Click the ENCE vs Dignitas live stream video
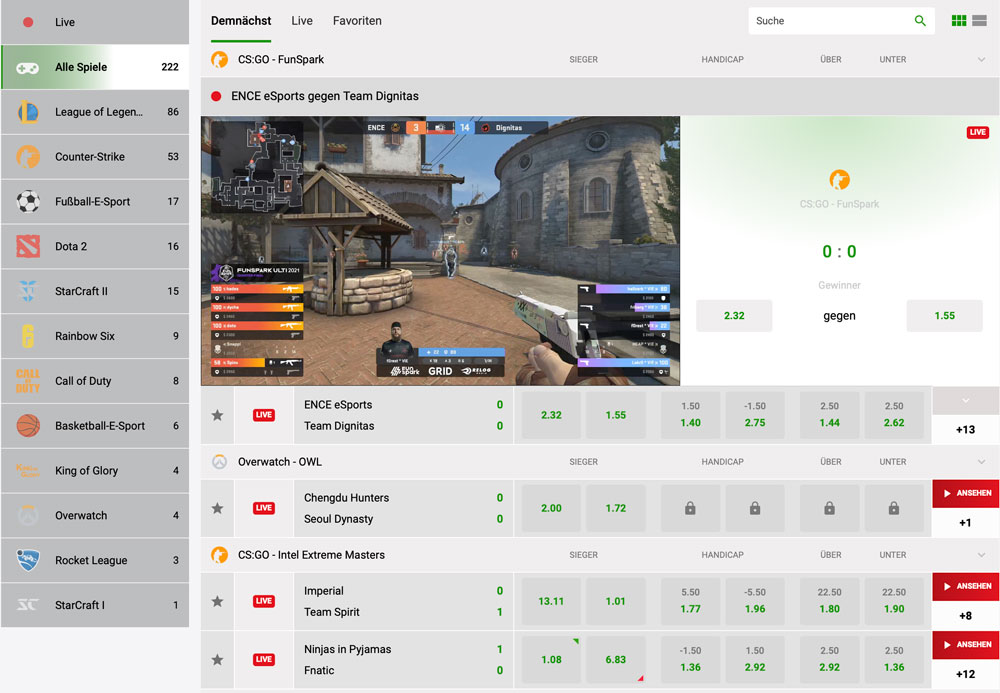The height and width of the screenshot is (693, 1000). (440, 251)
